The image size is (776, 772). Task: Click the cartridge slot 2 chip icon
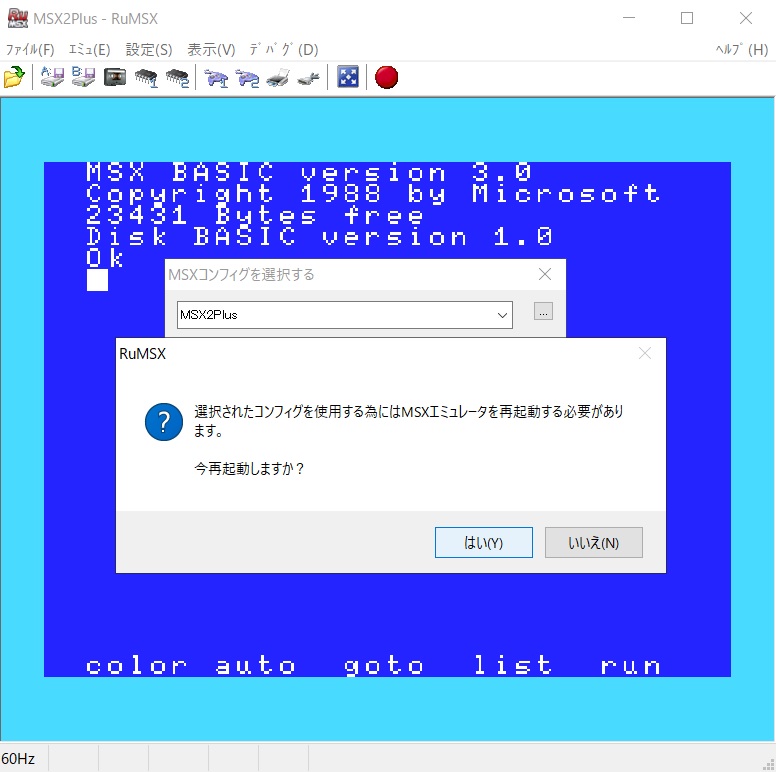177,78
